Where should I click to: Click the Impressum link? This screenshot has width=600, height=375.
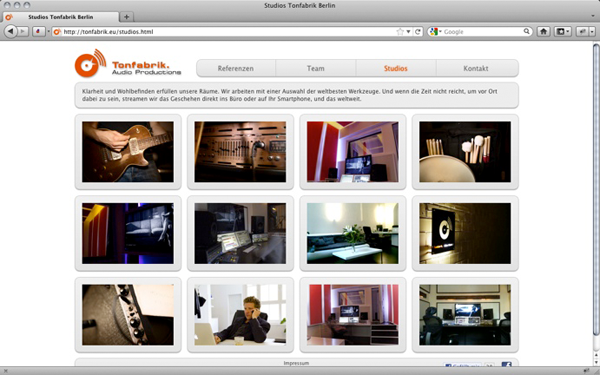click(x=296, y=363)
